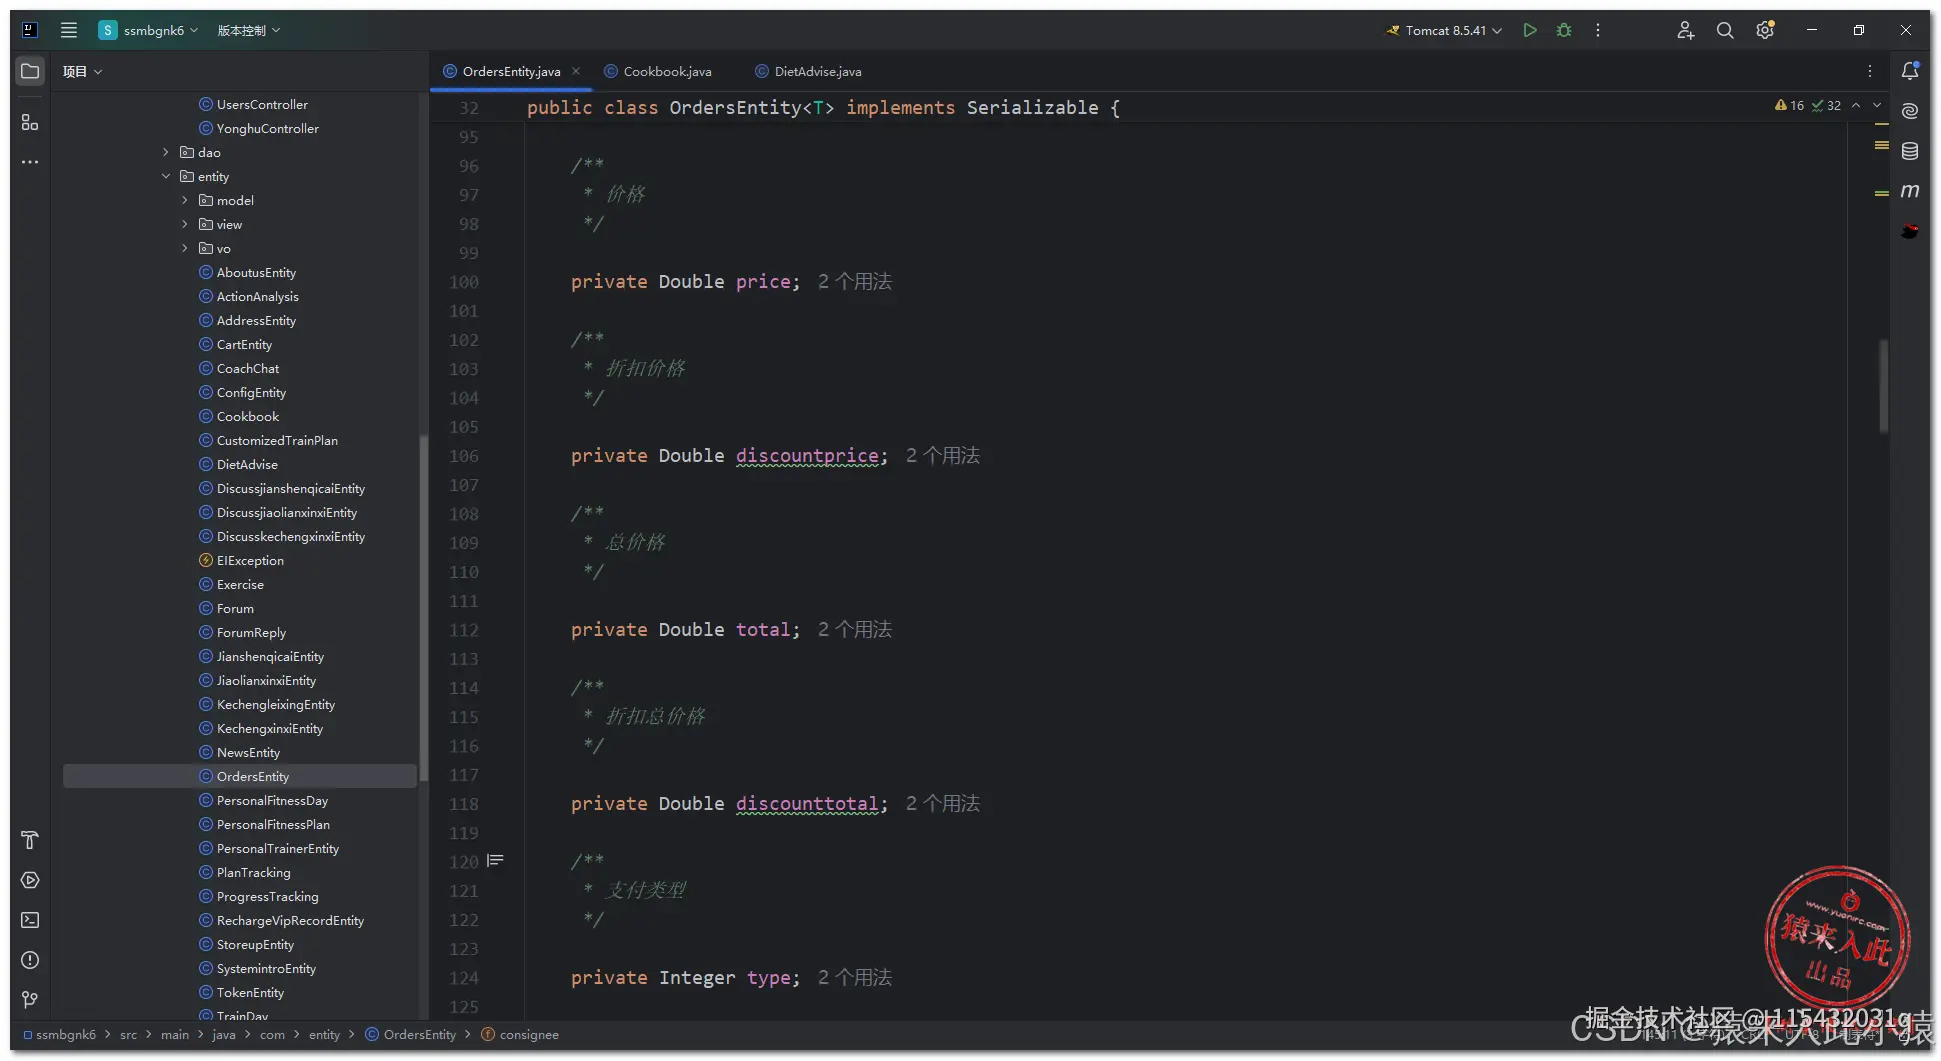Click consignee in the breadcrumb bar
Viewport: 1941px width, 1061px height.
click(520, 1035)
